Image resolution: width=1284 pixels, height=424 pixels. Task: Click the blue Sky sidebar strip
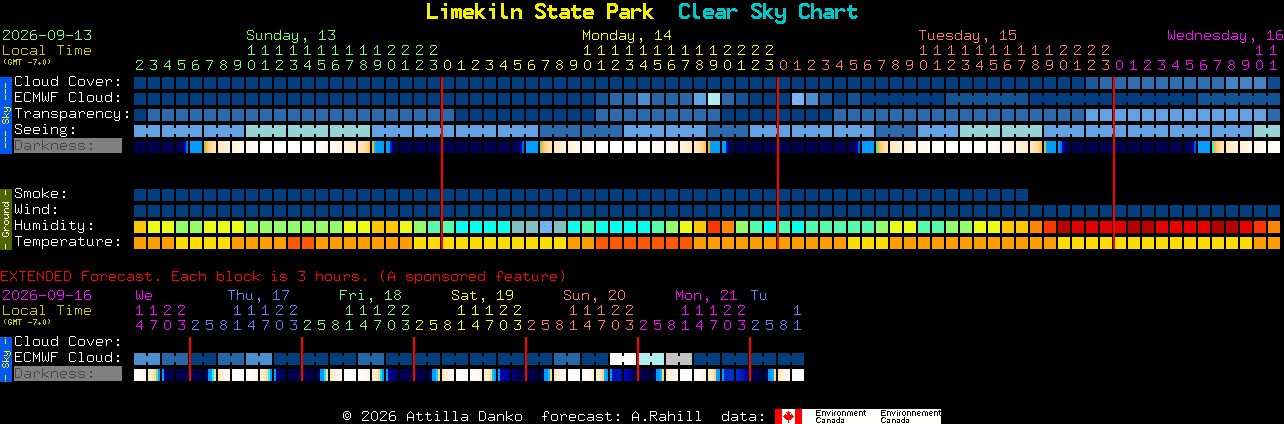point(5,113)
